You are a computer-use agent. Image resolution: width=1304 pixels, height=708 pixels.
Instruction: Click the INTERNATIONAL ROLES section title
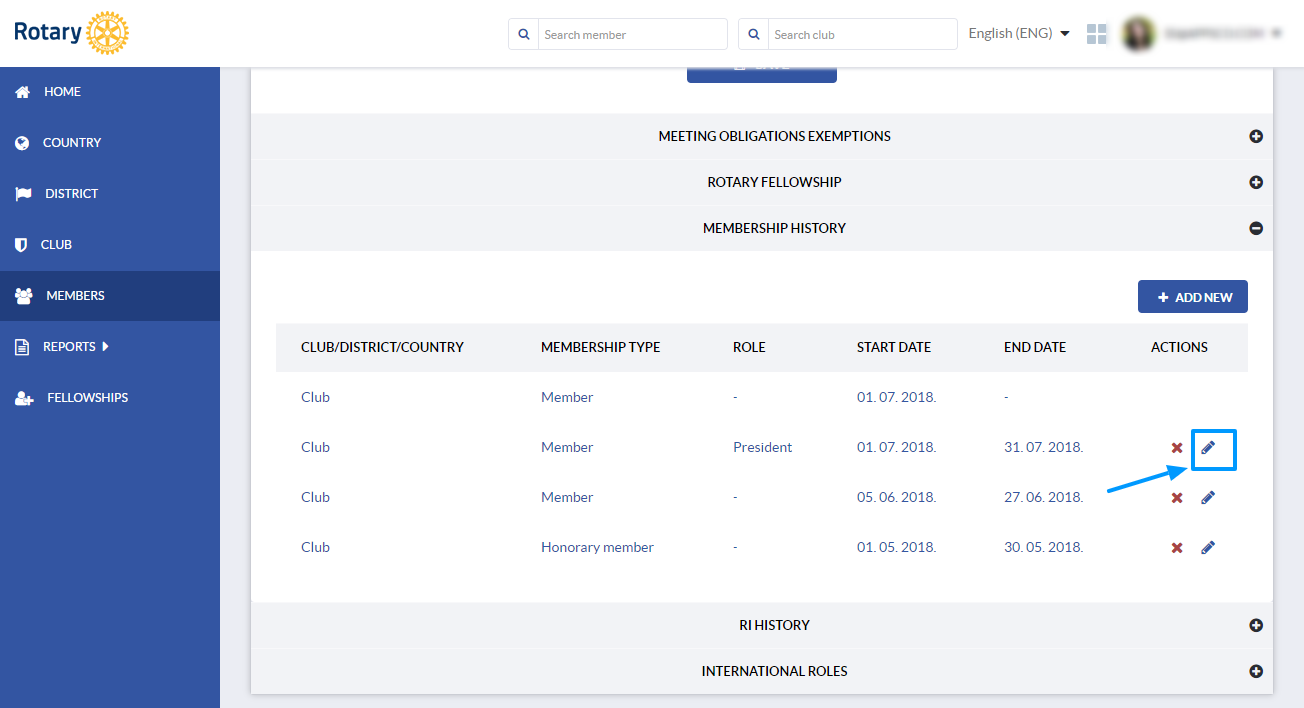pyautogui.click(x=775, y=671)
